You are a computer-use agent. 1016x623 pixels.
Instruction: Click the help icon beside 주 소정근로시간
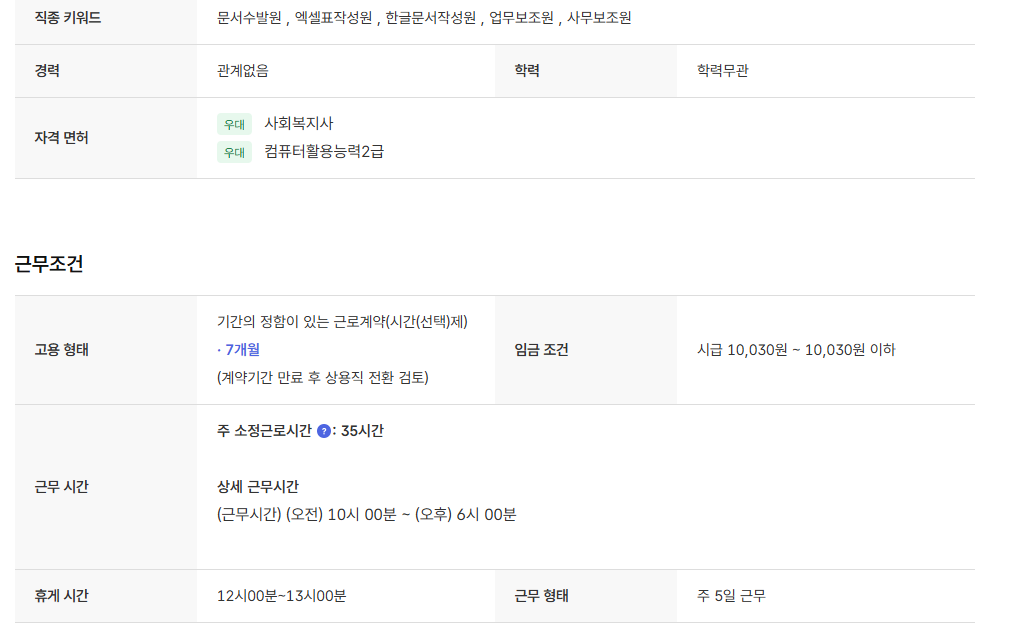pyautogui.click(x=324, y=431)
